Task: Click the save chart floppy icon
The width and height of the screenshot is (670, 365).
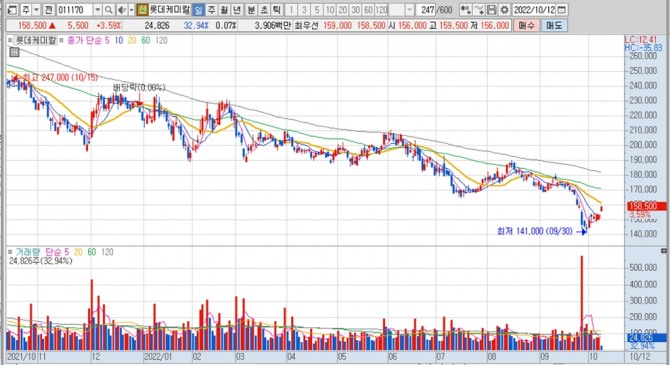Action: pyautogui.click(x=491, y=10)
